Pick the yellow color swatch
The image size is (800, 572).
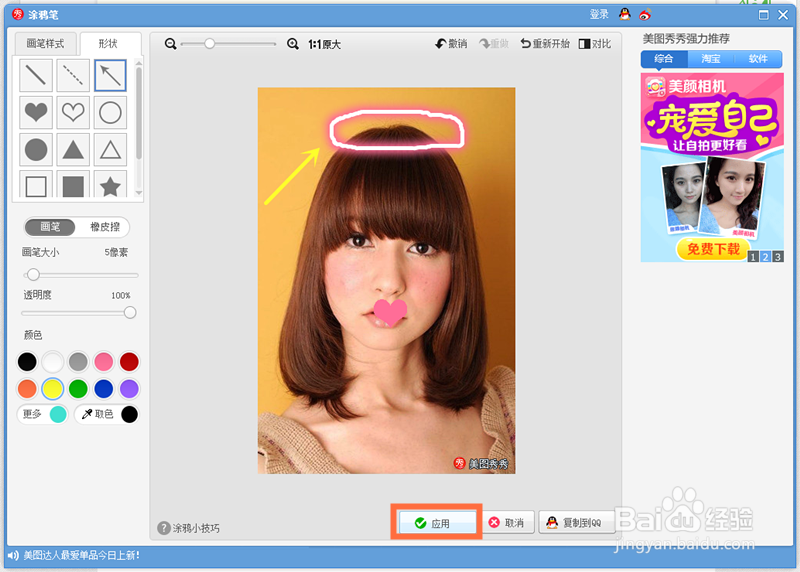tap(53, 388)
